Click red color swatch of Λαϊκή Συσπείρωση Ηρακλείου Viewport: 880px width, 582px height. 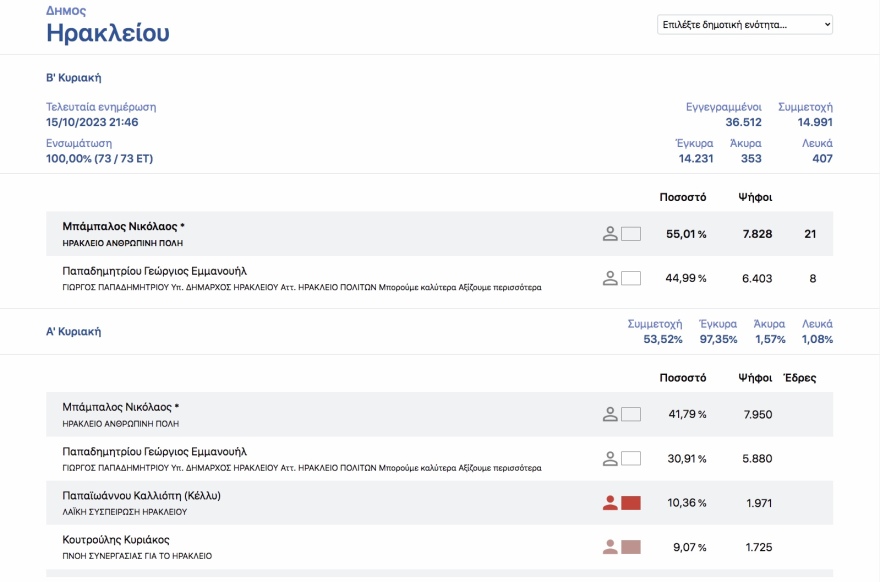pos(631,503)
